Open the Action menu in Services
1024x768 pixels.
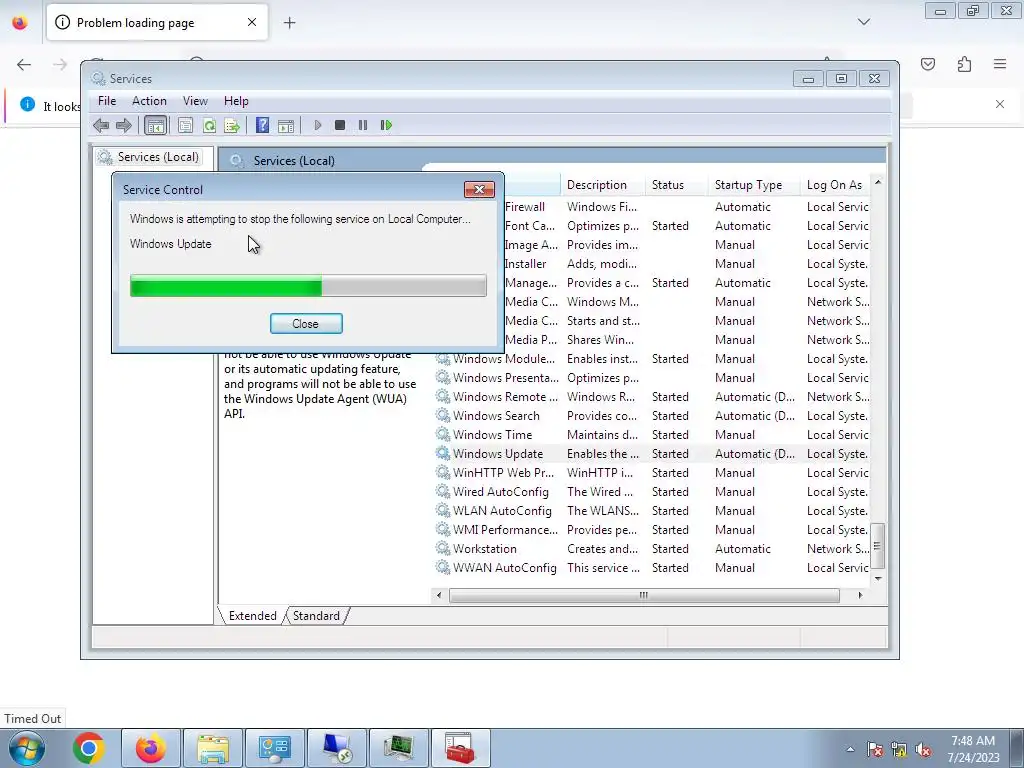150,101
